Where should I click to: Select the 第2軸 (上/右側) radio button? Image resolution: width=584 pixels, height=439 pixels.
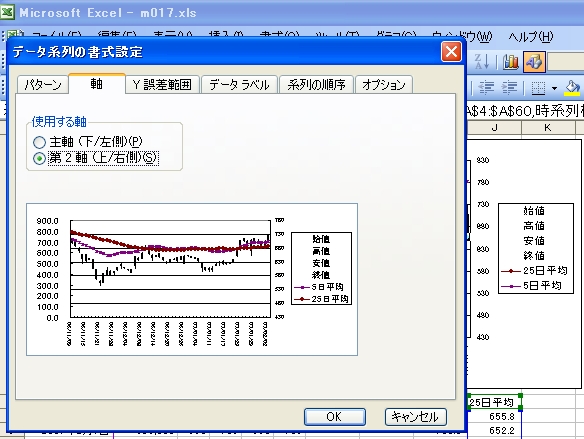click(39, 158)
